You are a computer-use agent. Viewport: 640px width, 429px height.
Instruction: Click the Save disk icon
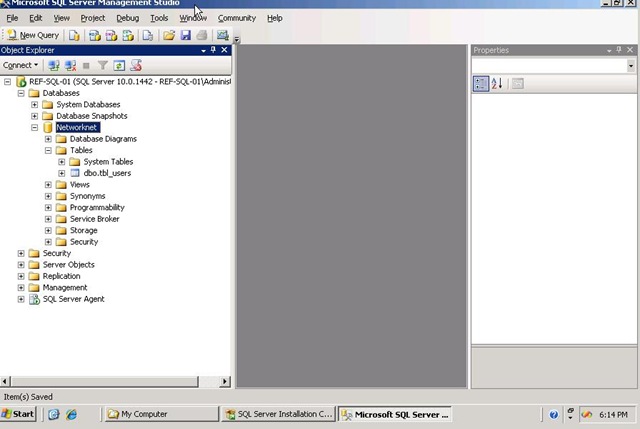pyautogui.click(x=186, y=36)
